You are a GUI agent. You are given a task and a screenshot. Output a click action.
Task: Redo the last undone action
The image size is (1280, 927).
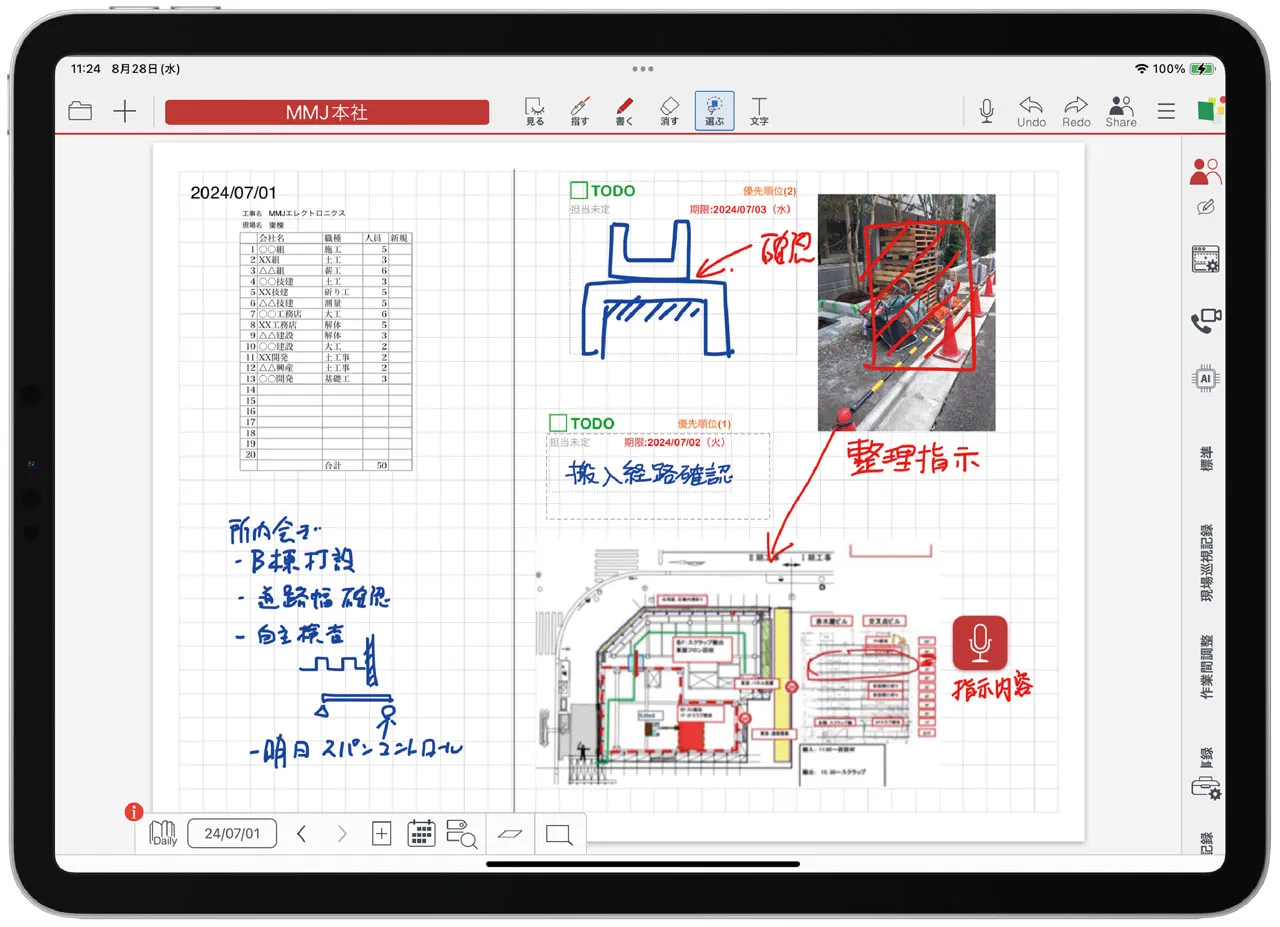pos(1076,111)
